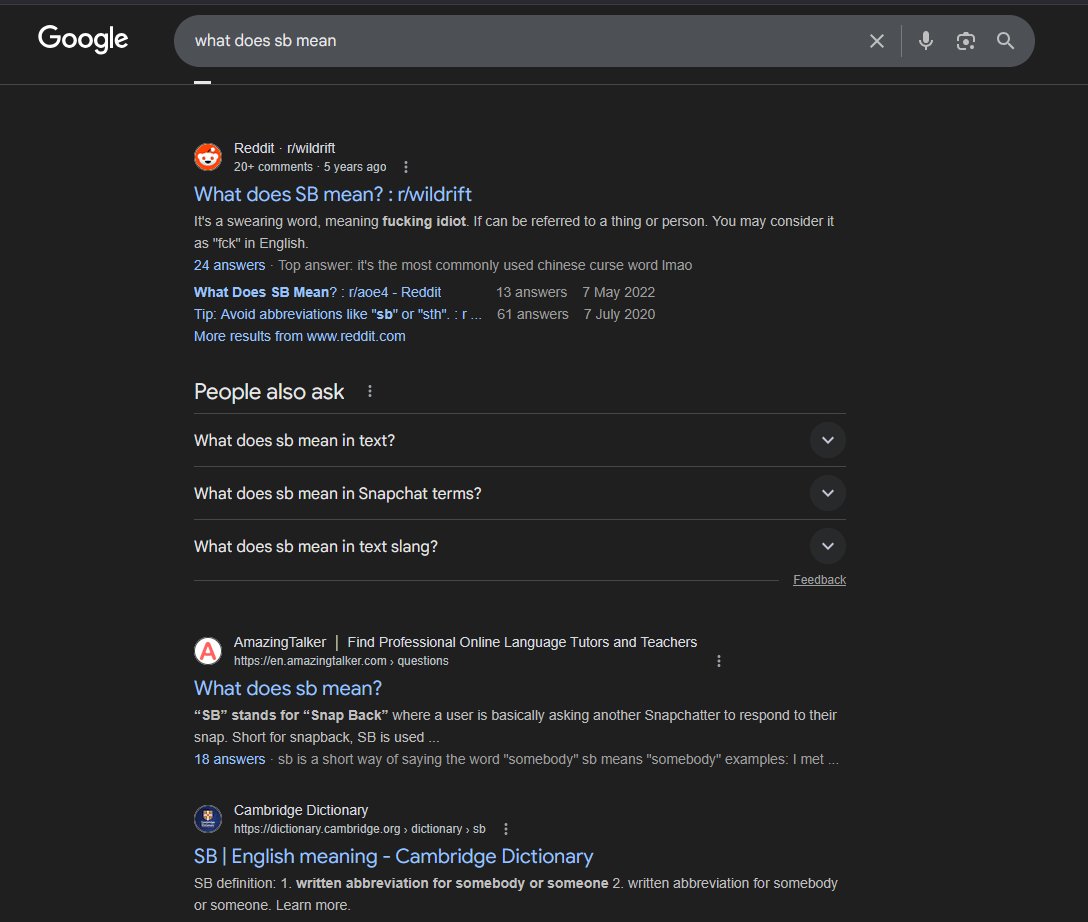This screenshot has height=922, width=1088.
Task: Click the '7 May 2022' date
Action: [619, 292]
